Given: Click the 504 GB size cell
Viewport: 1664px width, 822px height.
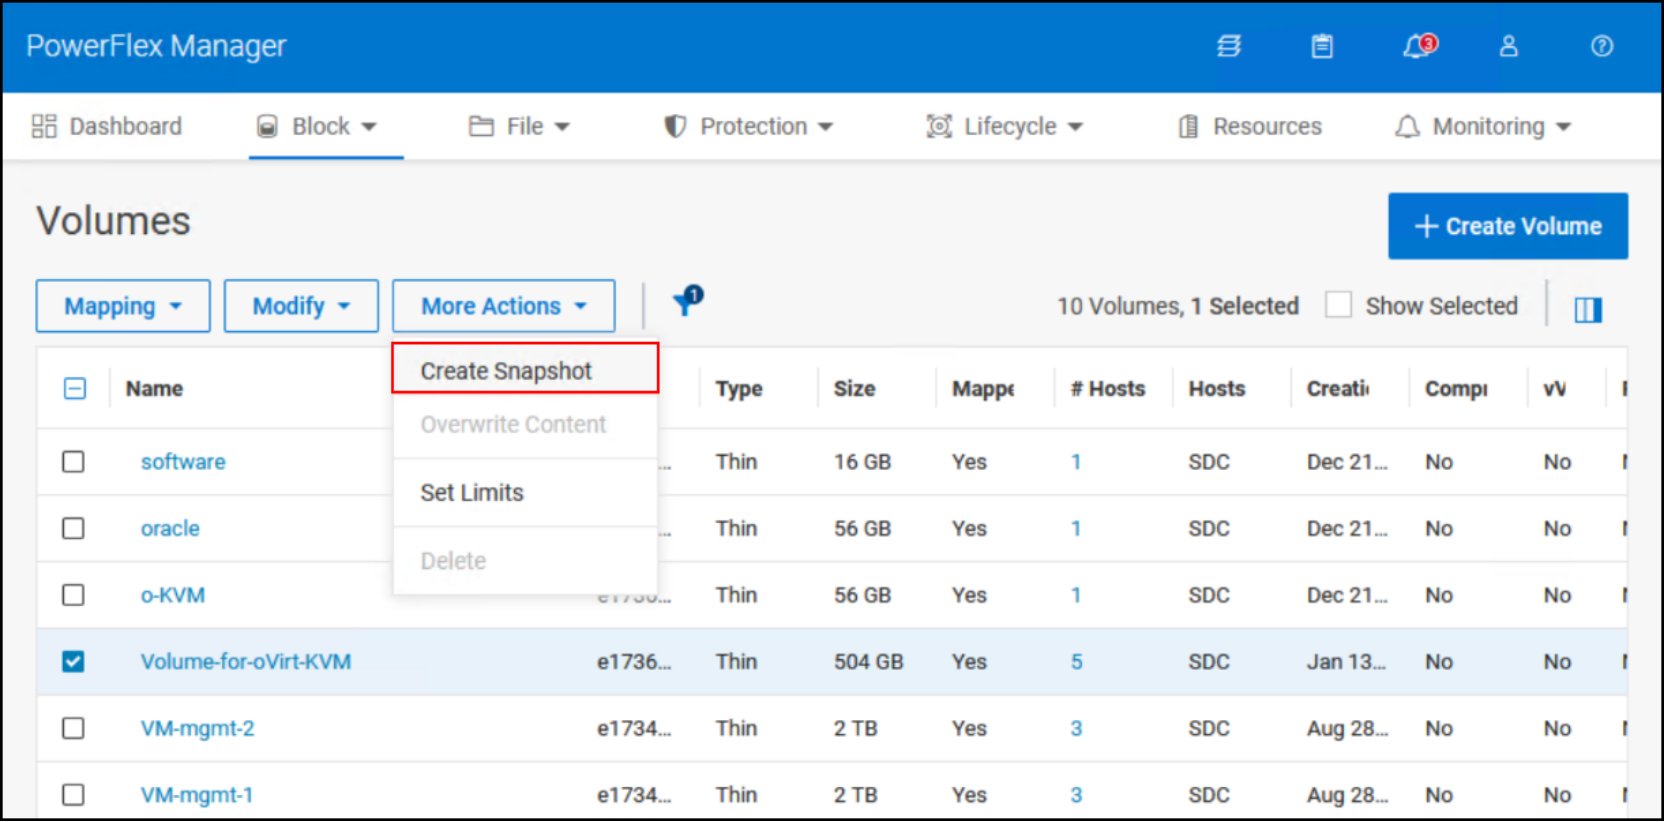Looking at the screenshot, I should tap(869, 661).
